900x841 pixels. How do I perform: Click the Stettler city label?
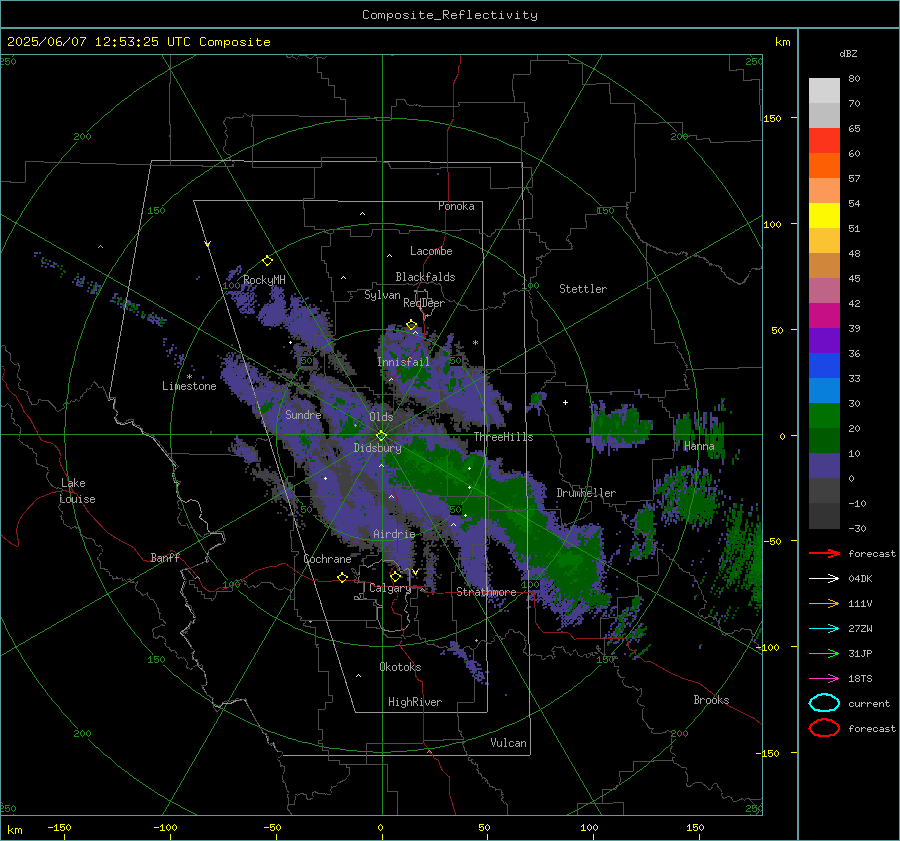tap(583, 289)
